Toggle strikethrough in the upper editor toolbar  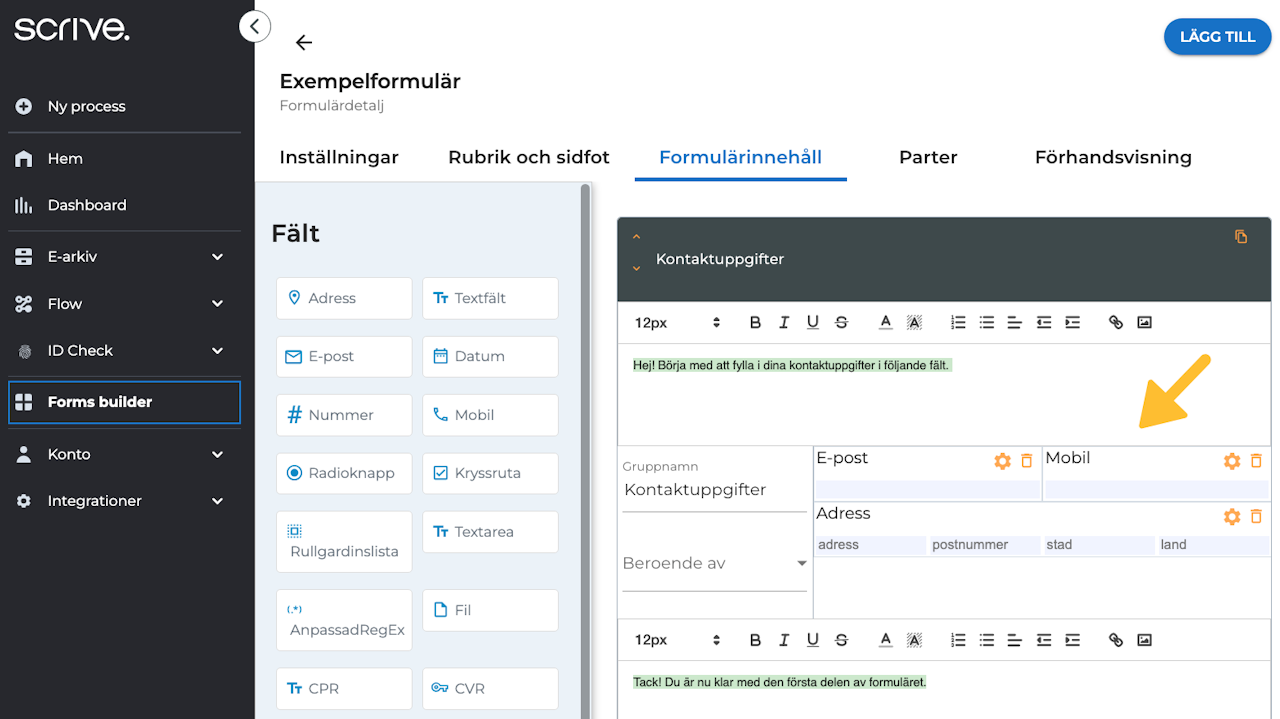point(841,322)
